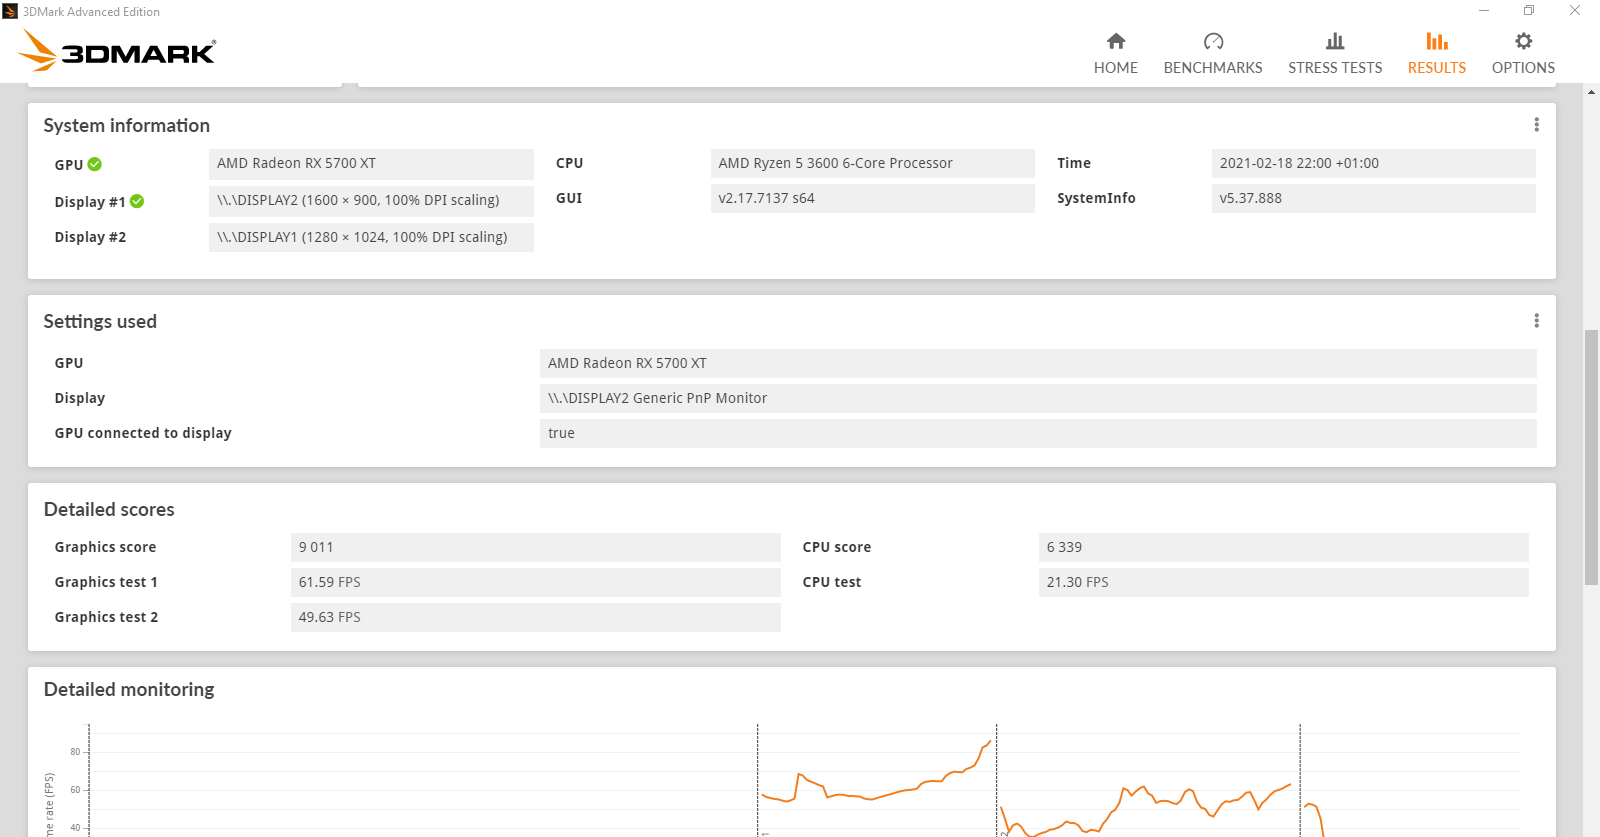The width and height of the screenshot is (1600, 837).
Task: Click the green Display #1 checkmark
Action: click(137, 201)
